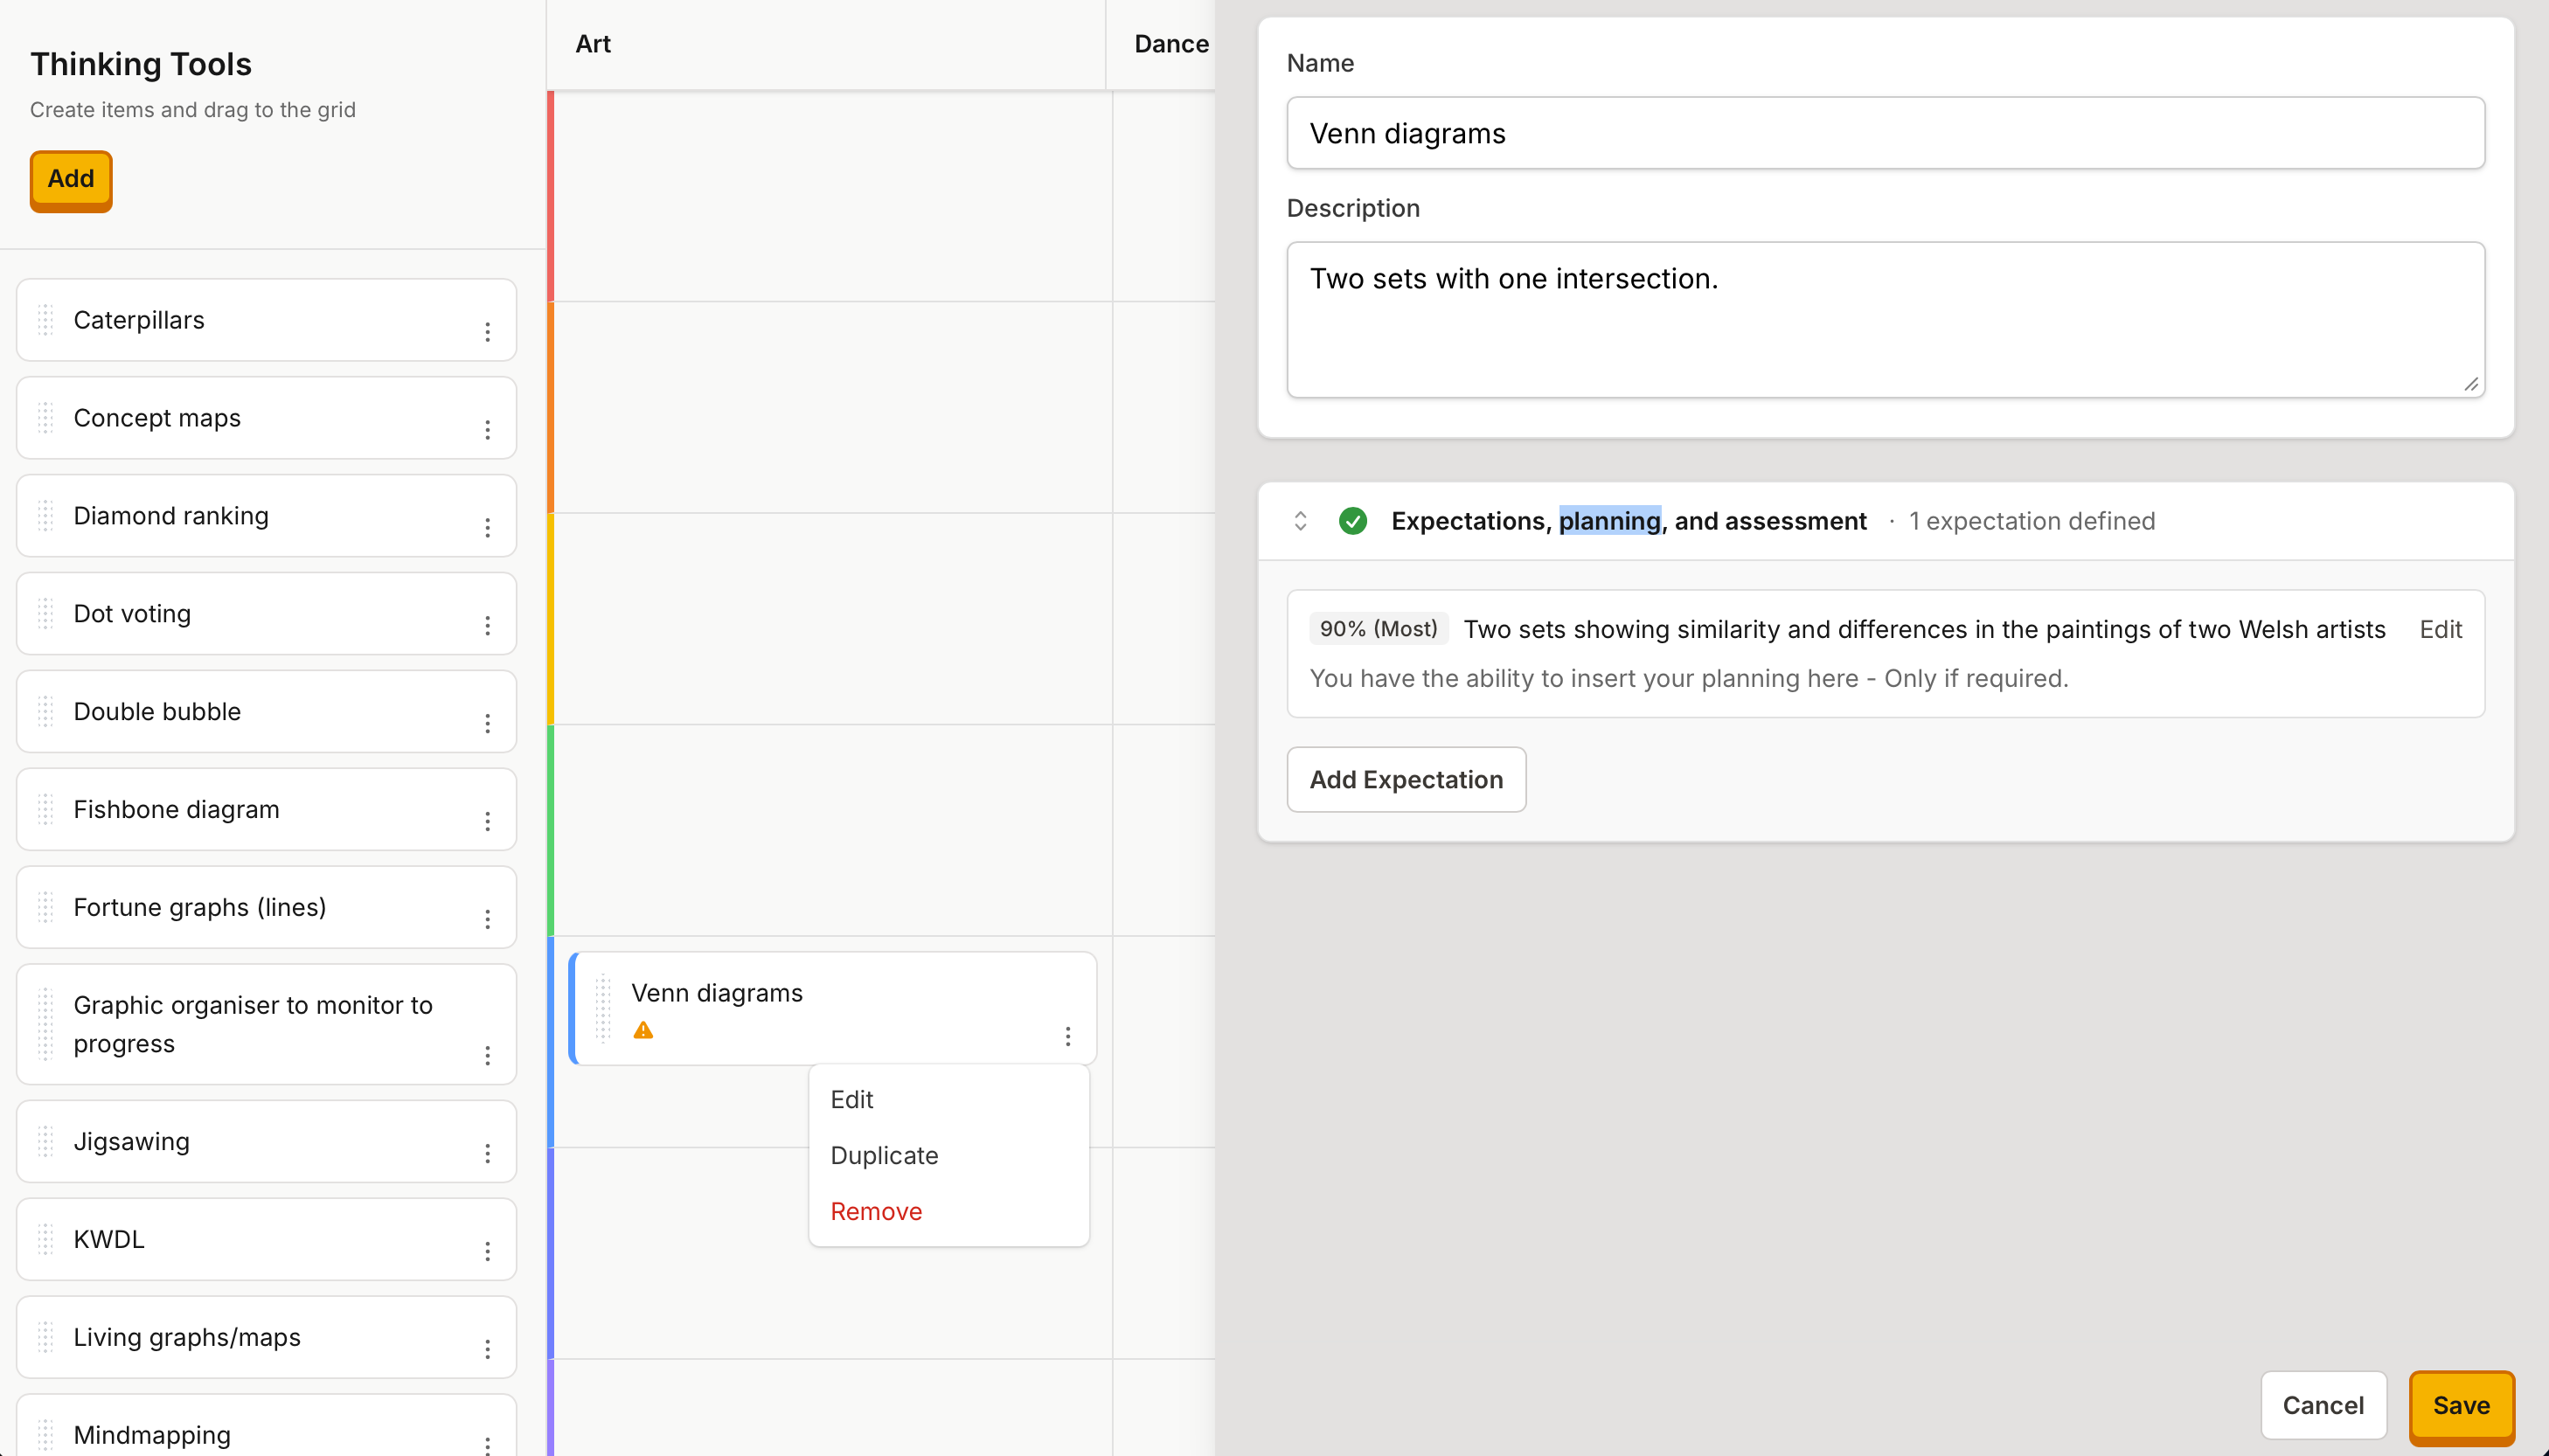
Task: Click the Venn diagrams card three-dot menu
Action: (x=1067, y=1036)
